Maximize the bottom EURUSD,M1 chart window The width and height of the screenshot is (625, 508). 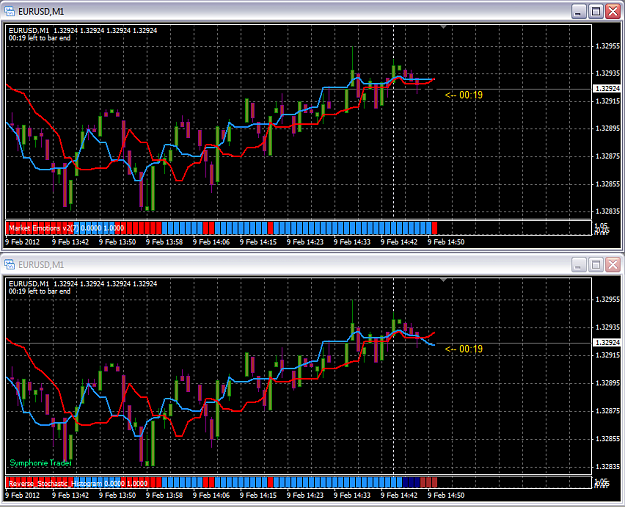tap(596, 264)
